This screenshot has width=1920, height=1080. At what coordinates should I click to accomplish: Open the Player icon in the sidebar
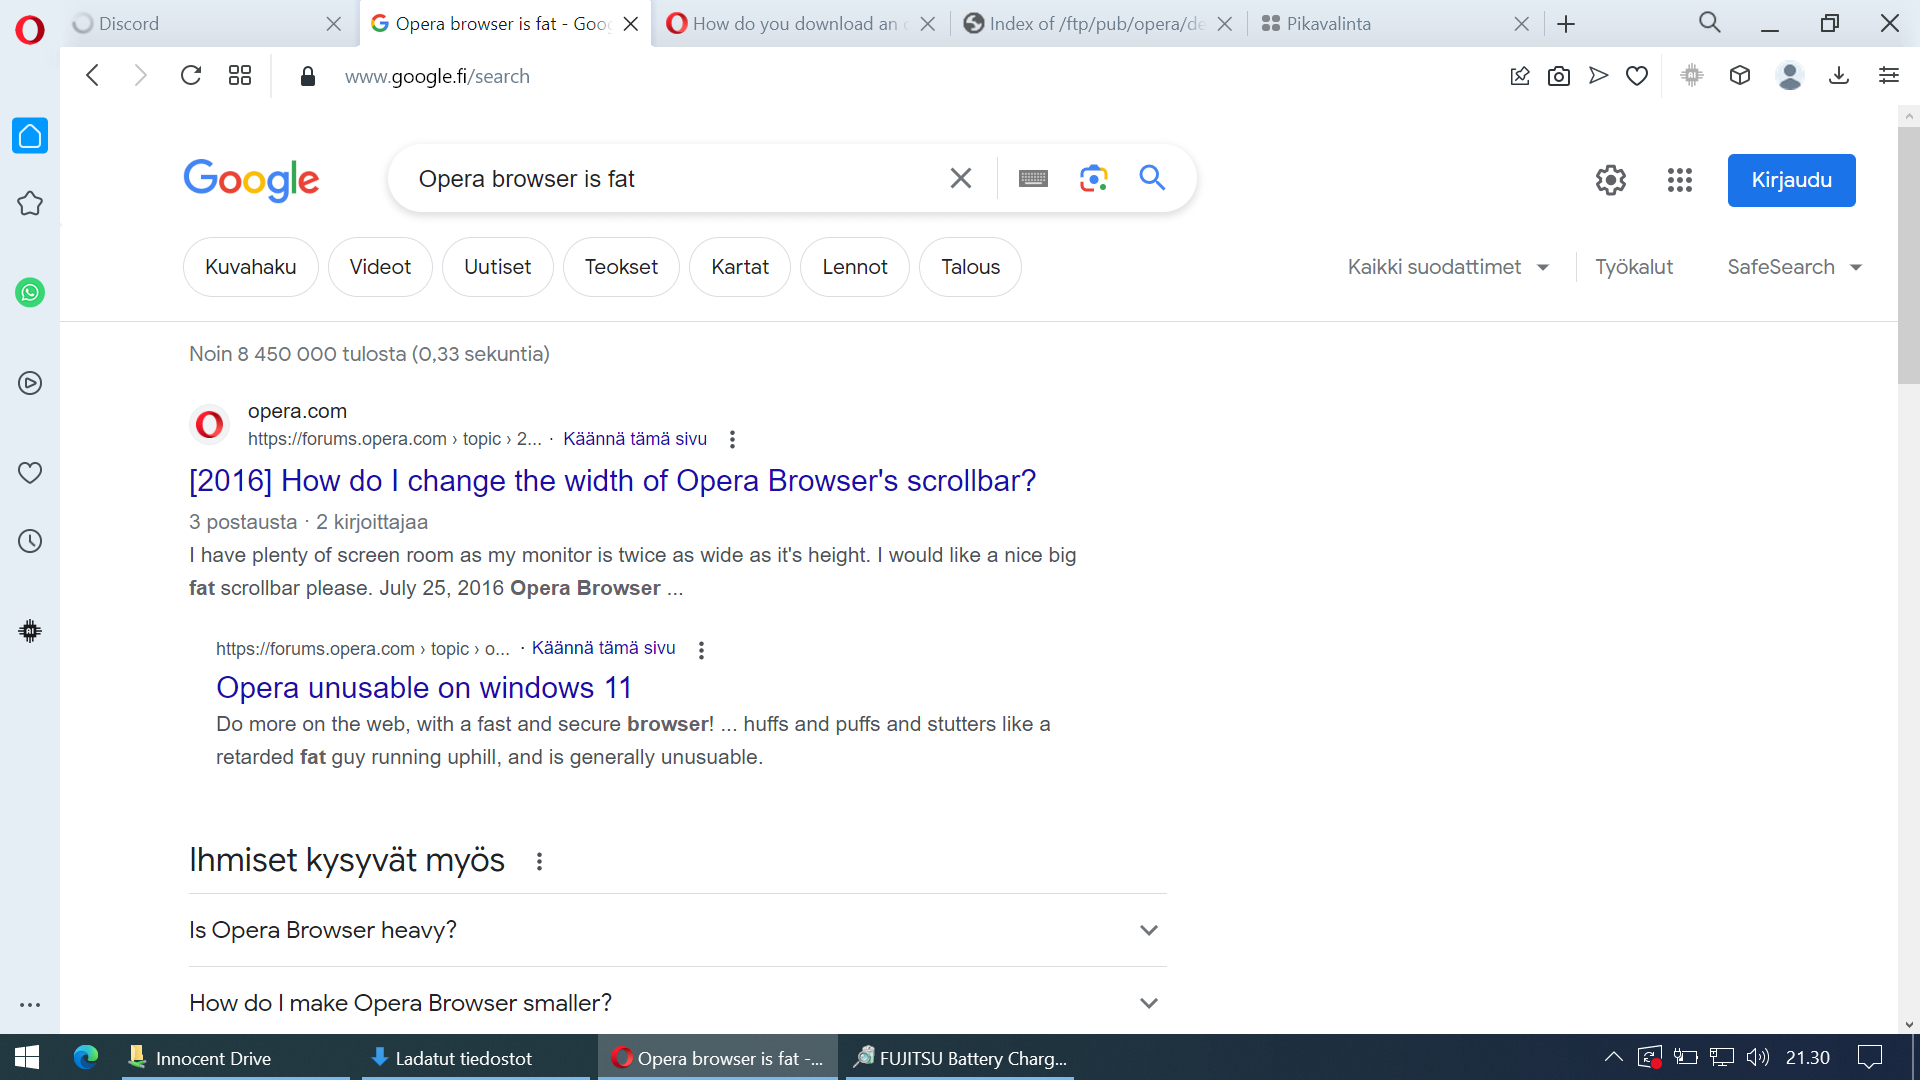[30, 383]
